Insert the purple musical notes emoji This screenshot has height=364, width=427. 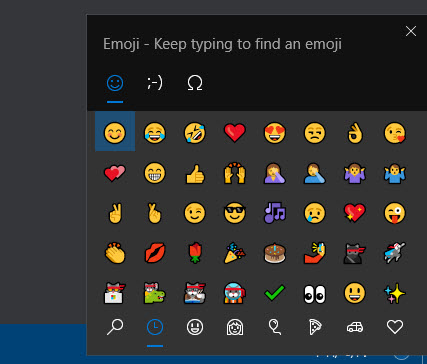point(275,212)
